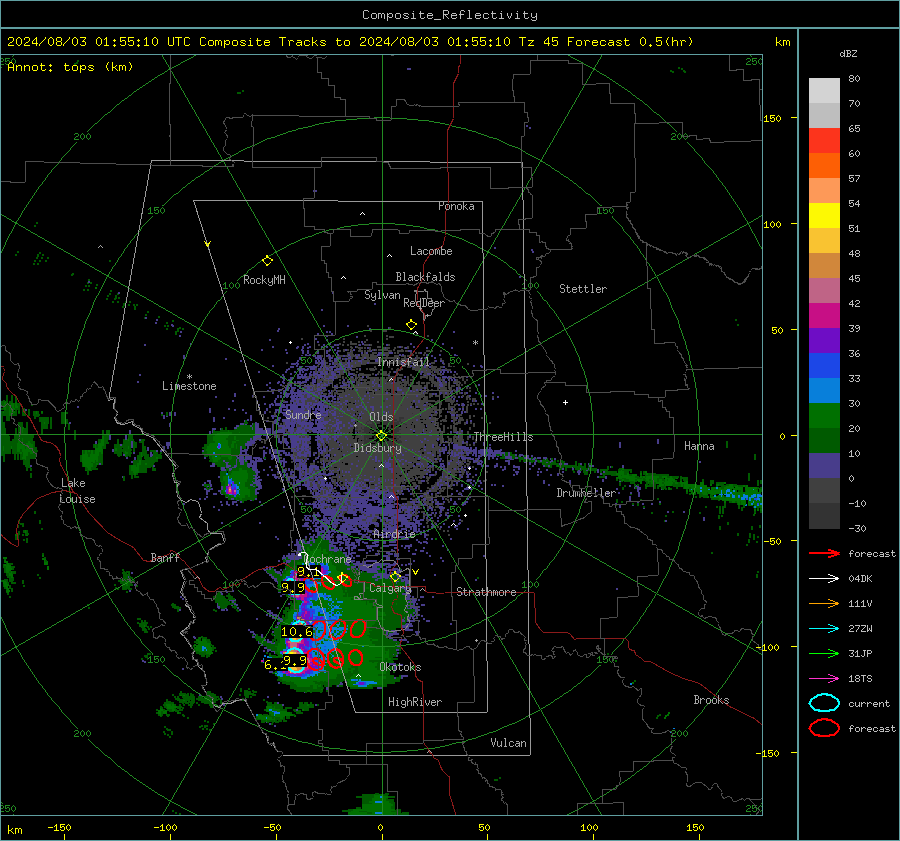Click the 9.9 storm label beside 6.
This screenshot has width=900, height=841.
point(295,661)
